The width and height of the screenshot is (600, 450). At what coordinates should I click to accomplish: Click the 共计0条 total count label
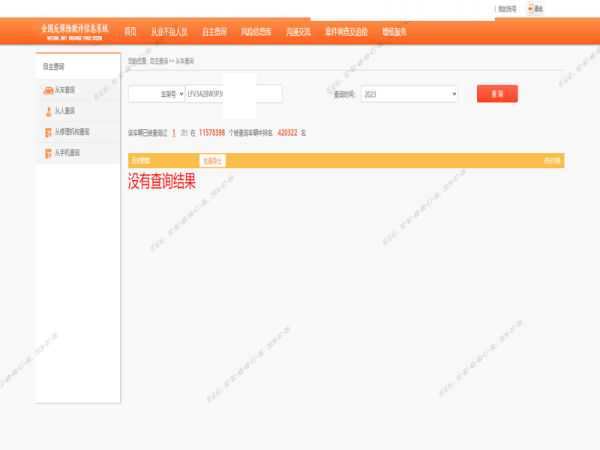pyautogui.click(x=552, y=161)
